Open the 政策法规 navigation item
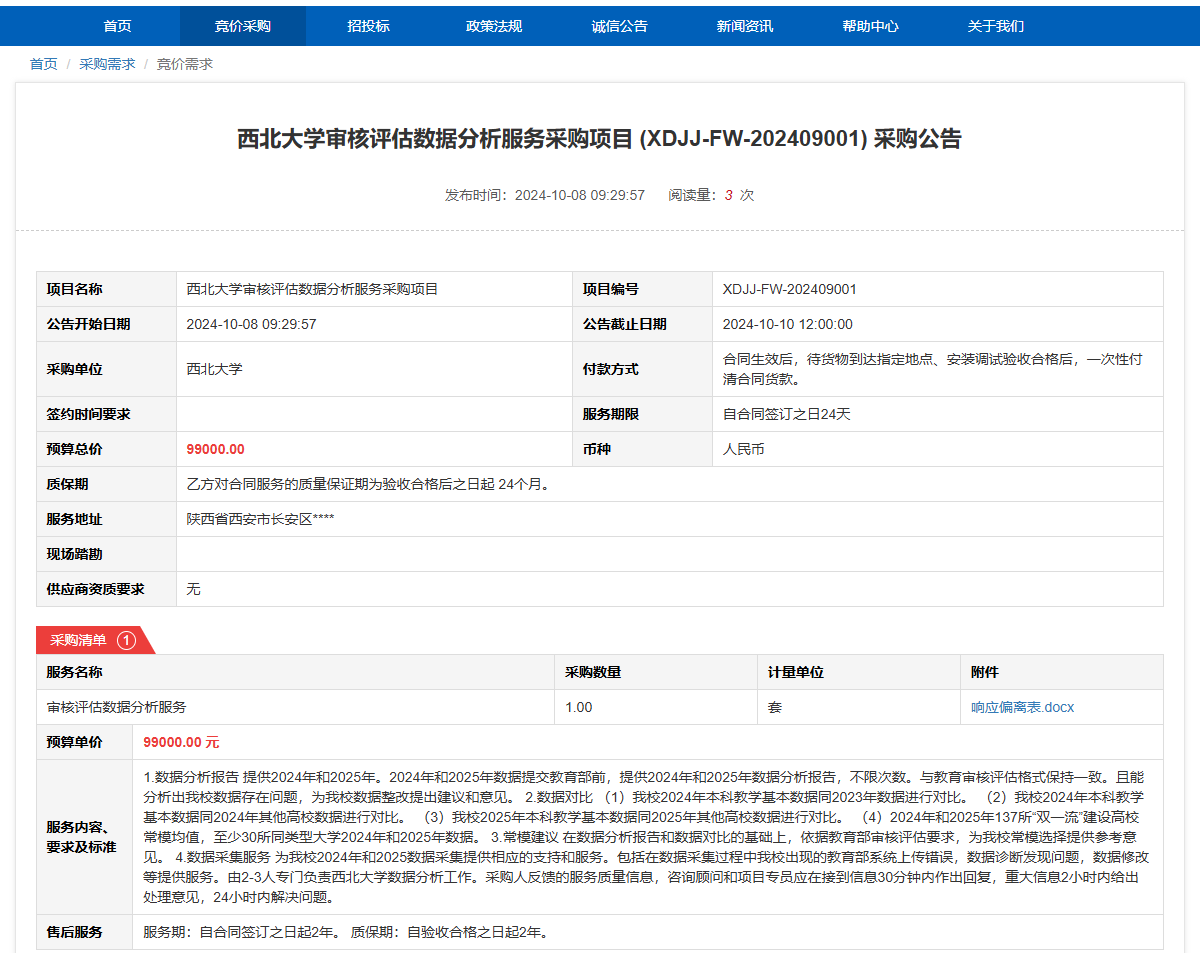Viewport: 1200px width, 953px height. [494, 26]
